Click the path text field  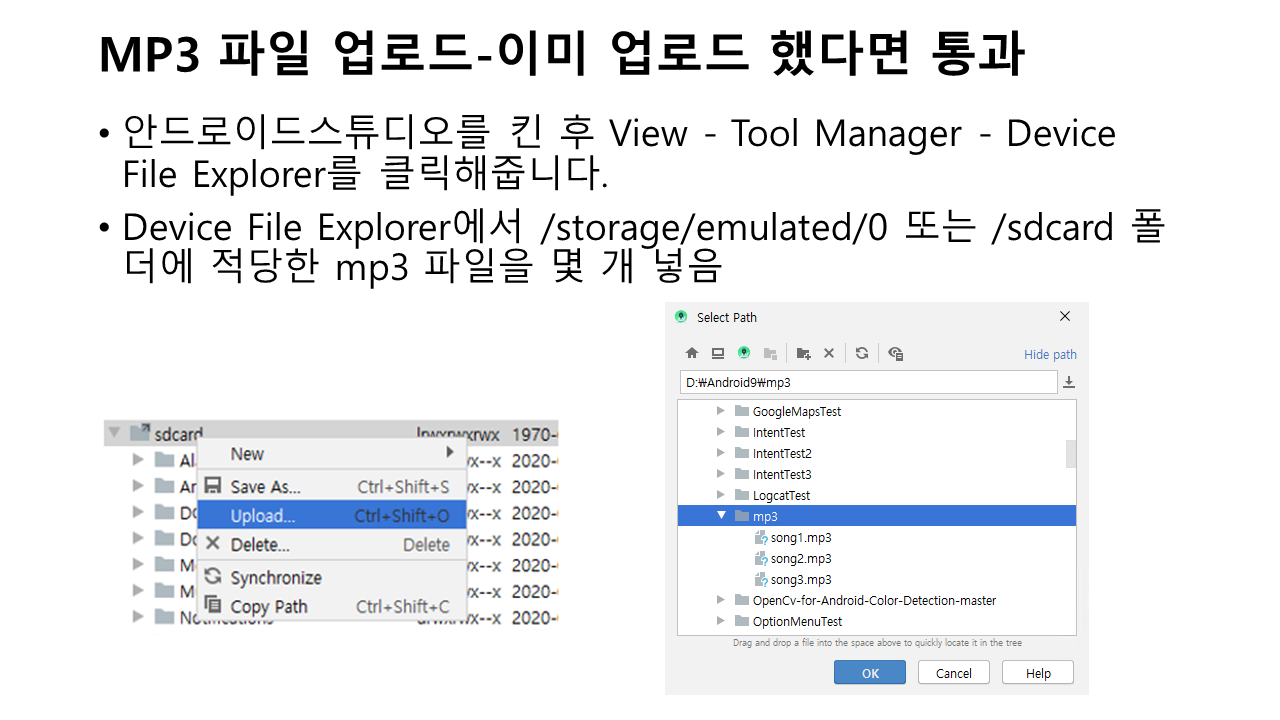tap(867, 382)
